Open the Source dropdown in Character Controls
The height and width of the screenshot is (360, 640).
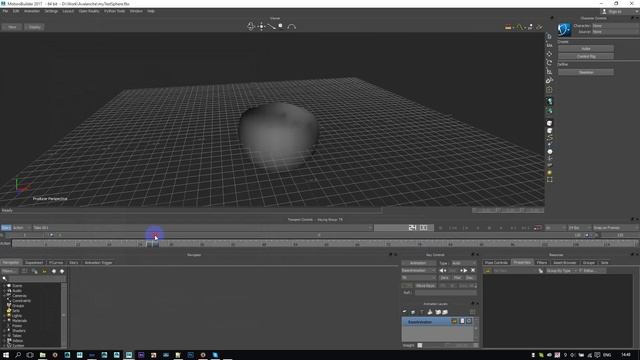615,31
